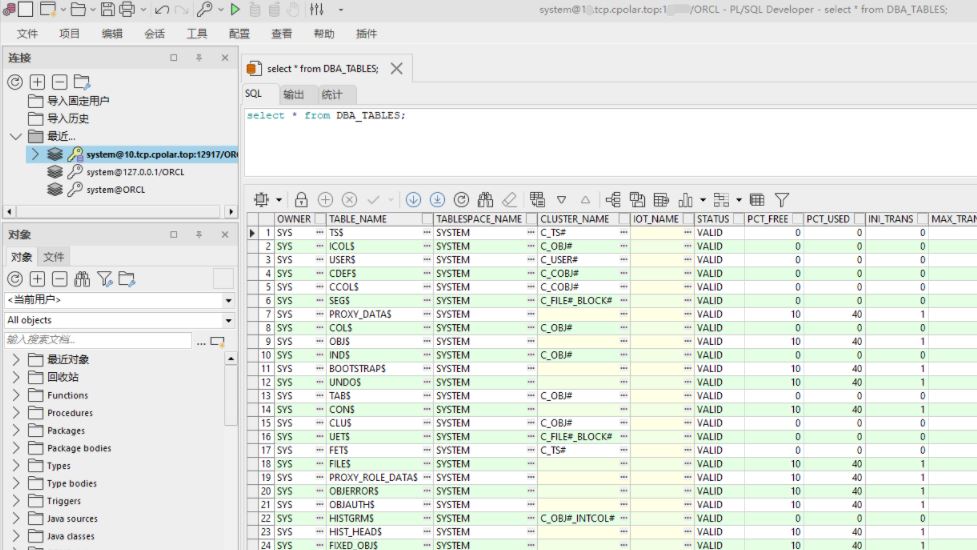This screenshot has height=550, width=977.
Task: Click the Execute (green play) button
Action: point(235,10)
